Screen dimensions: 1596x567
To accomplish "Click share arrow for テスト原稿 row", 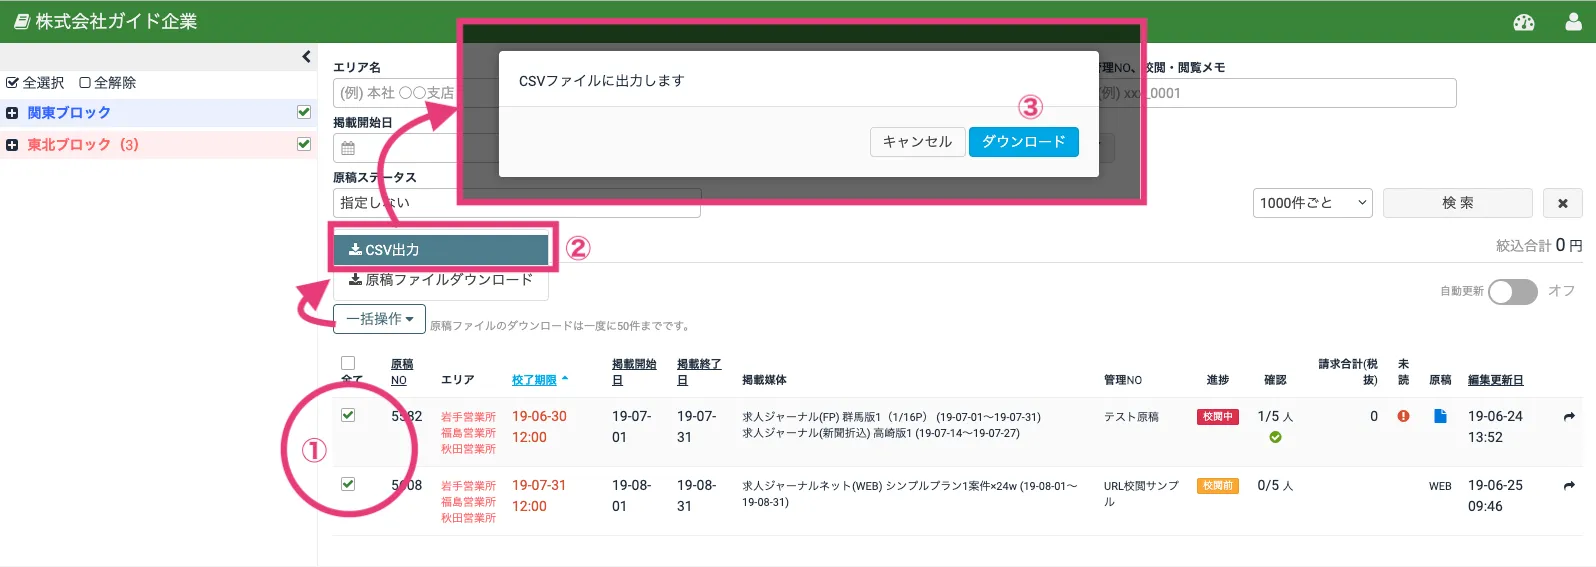I will 1569,417.
